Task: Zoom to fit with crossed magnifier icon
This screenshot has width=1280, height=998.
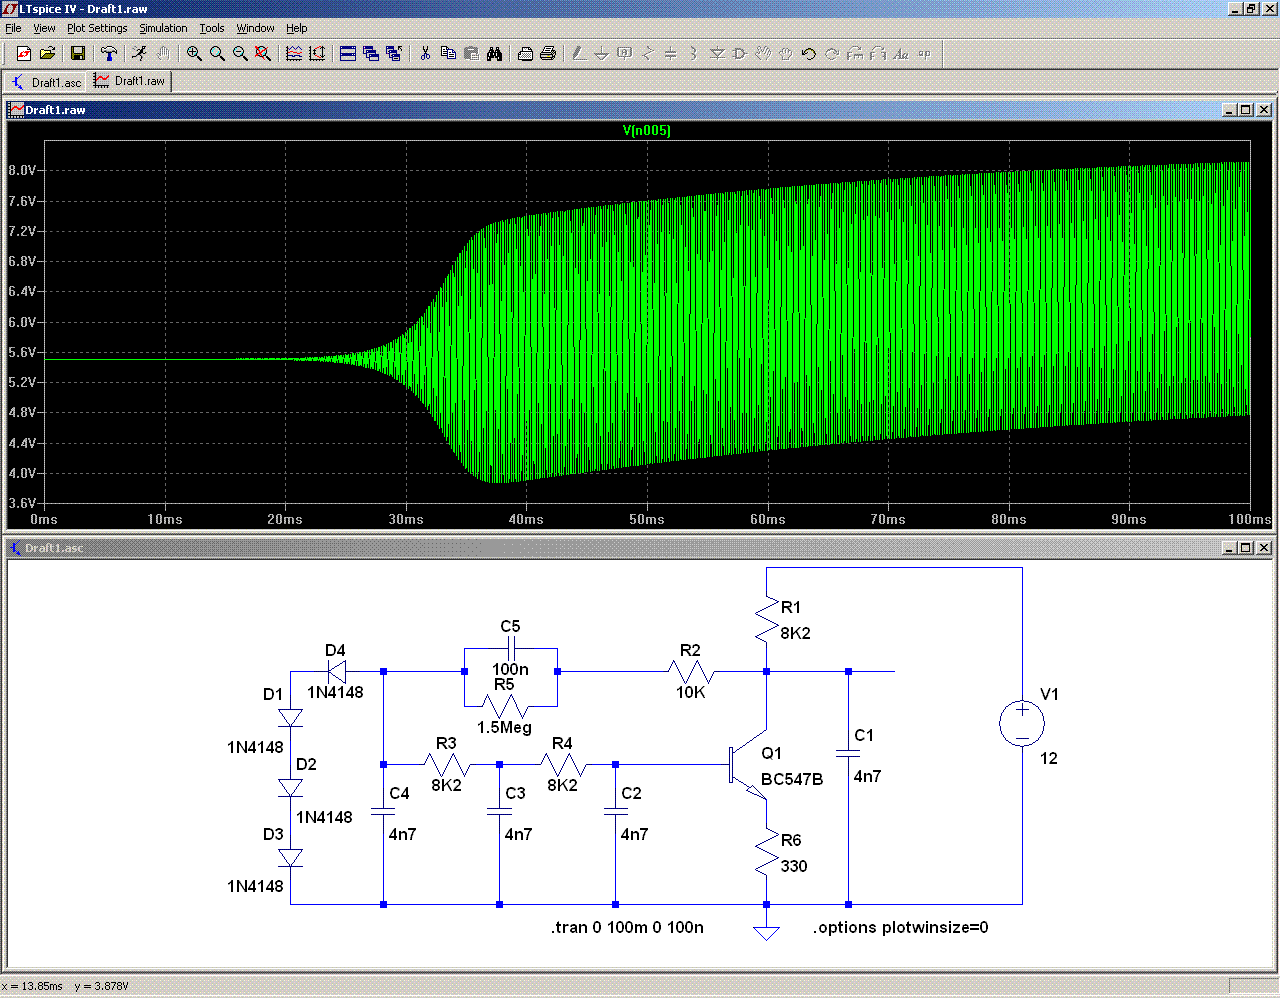Action: point(263,54)
